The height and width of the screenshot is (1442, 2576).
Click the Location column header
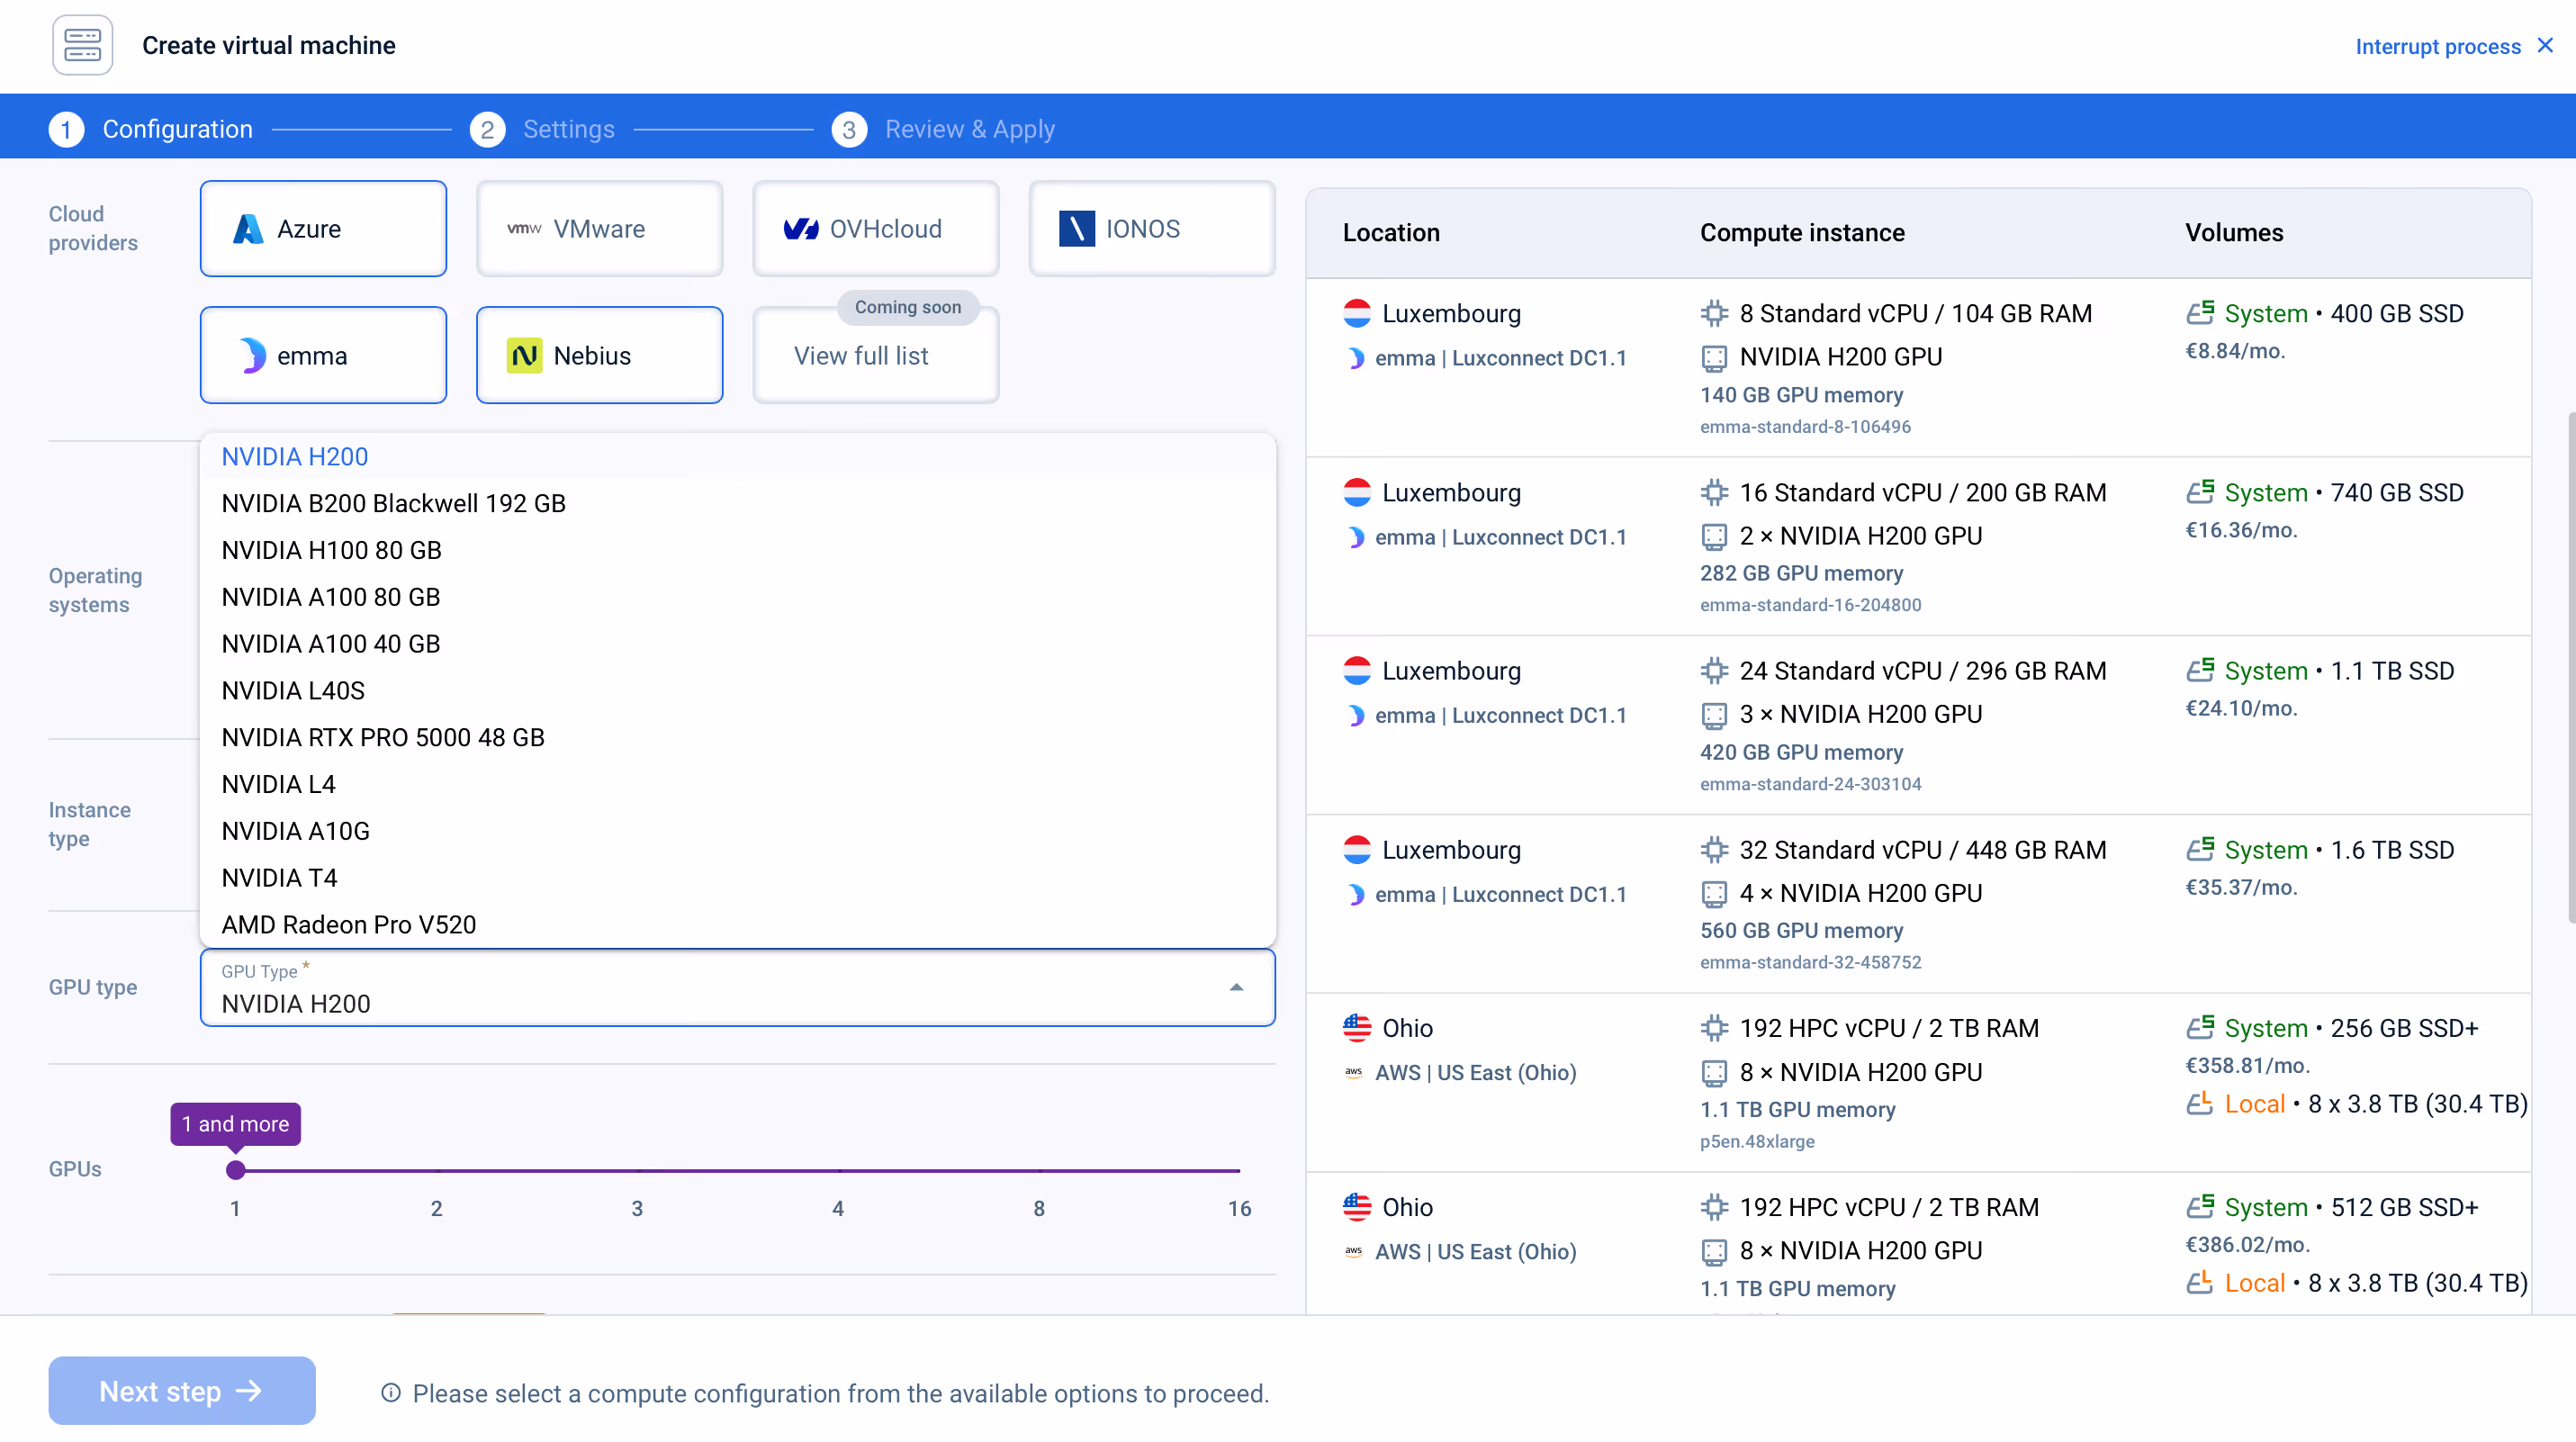1391,233
